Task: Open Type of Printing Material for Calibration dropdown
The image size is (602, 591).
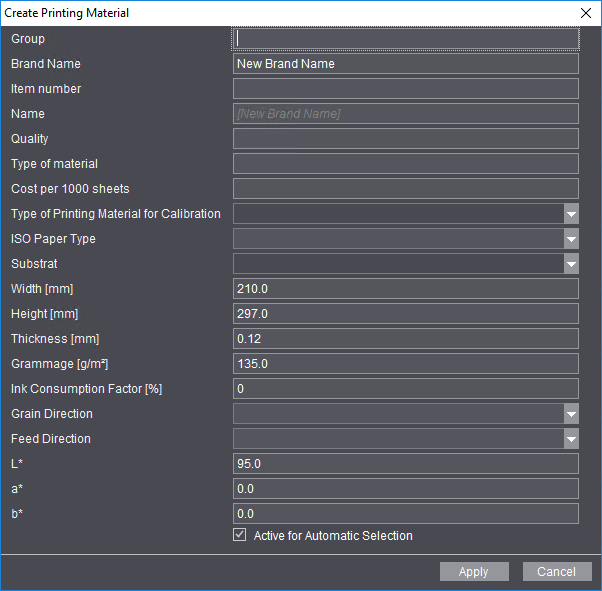Action: [571, 214]
